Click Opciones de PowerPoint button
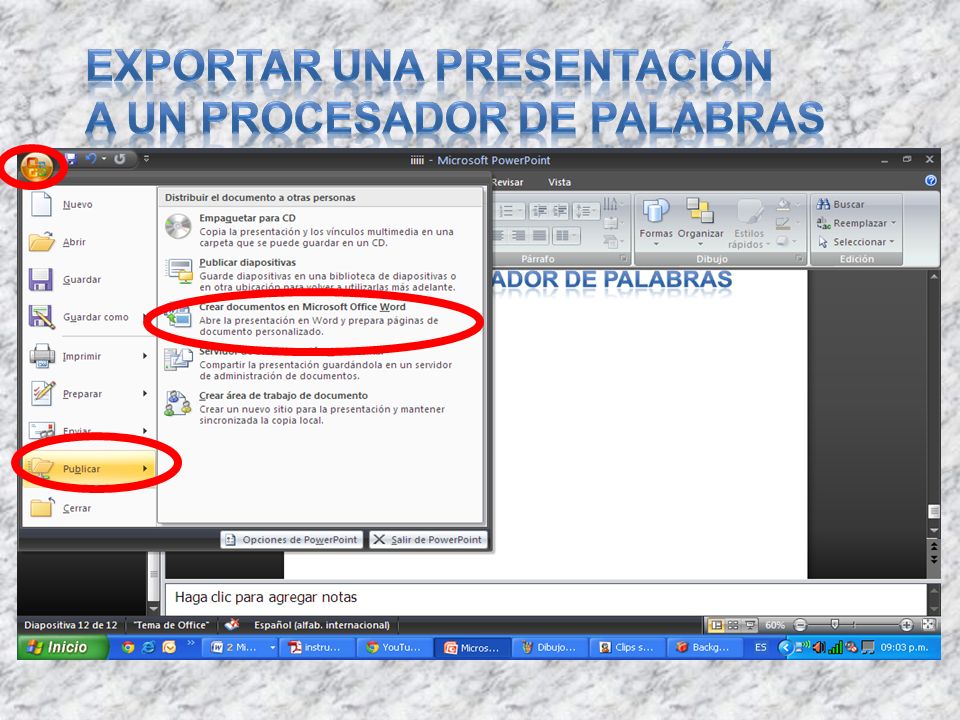The width and height of the screenshot is (960, 720). pos(292,539)
